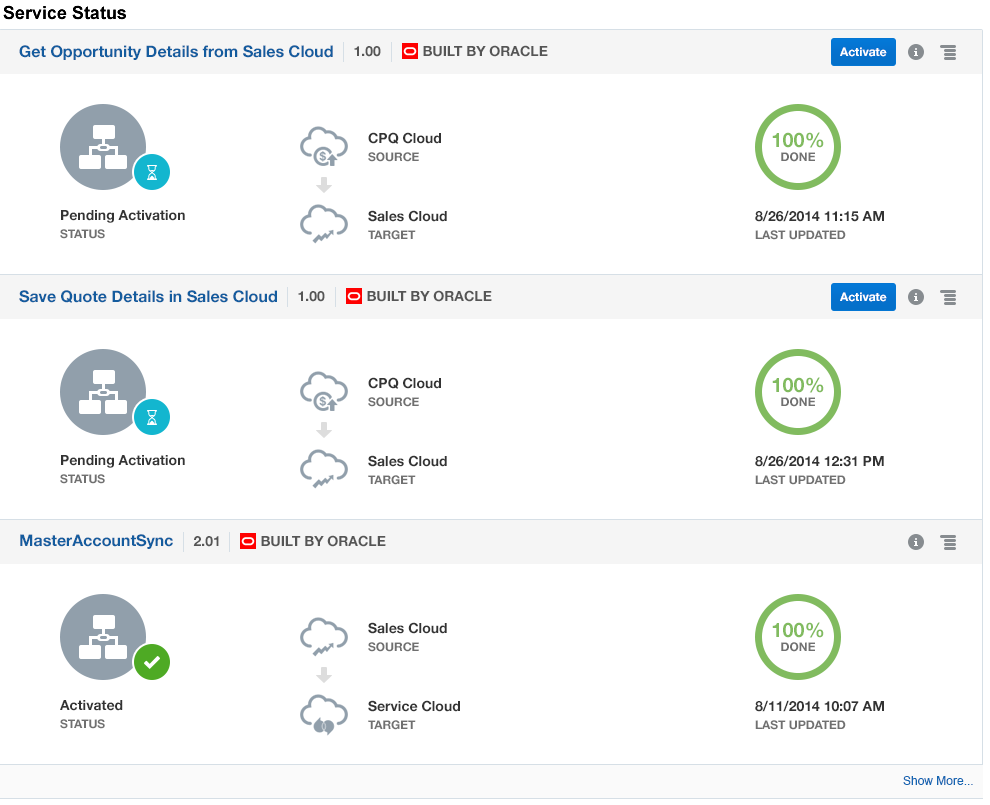Click Oracle logo beside MasterAccountSync
Screen dimensions: 990x805
click(247, 541)
